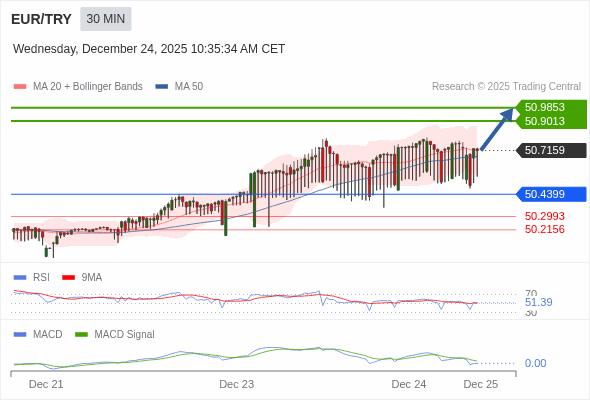This screenshot has height=400, width=590.
Task: Click the MACD legend label
Action: [x=48, y=335]
